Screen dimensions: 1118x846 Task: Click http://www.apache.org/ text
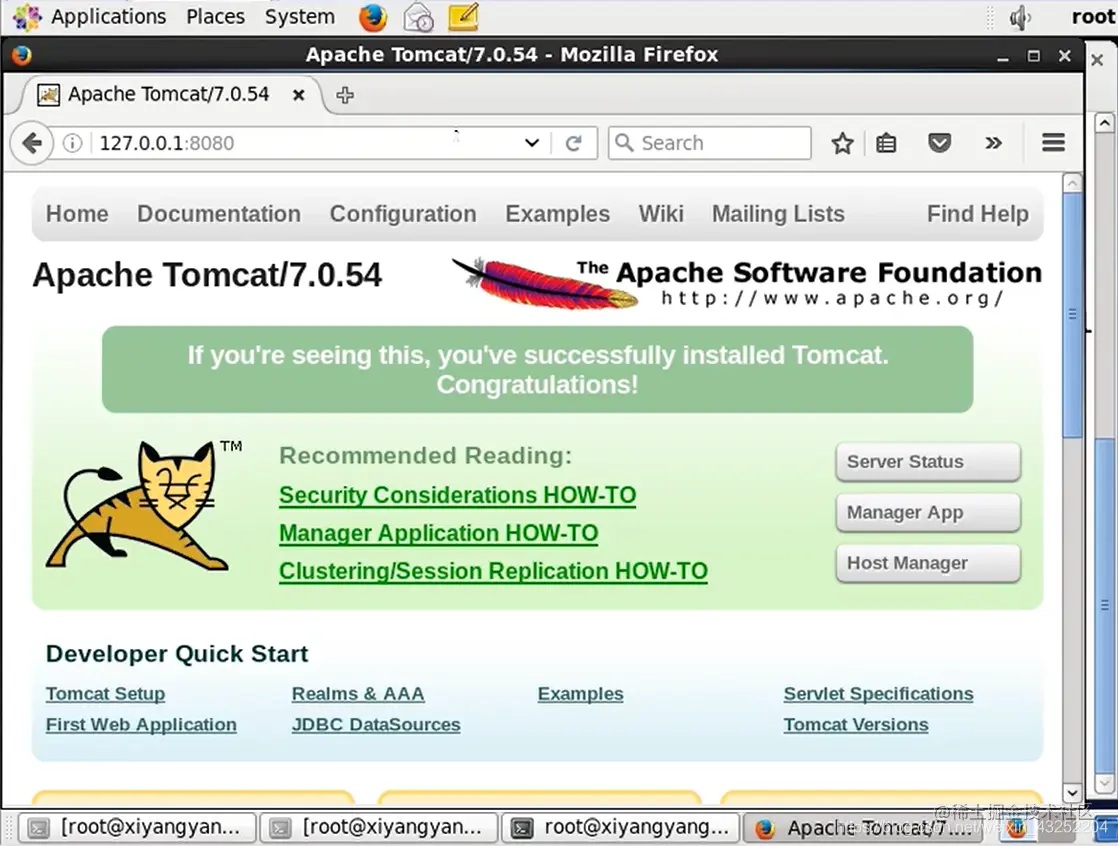coord(832,298)
